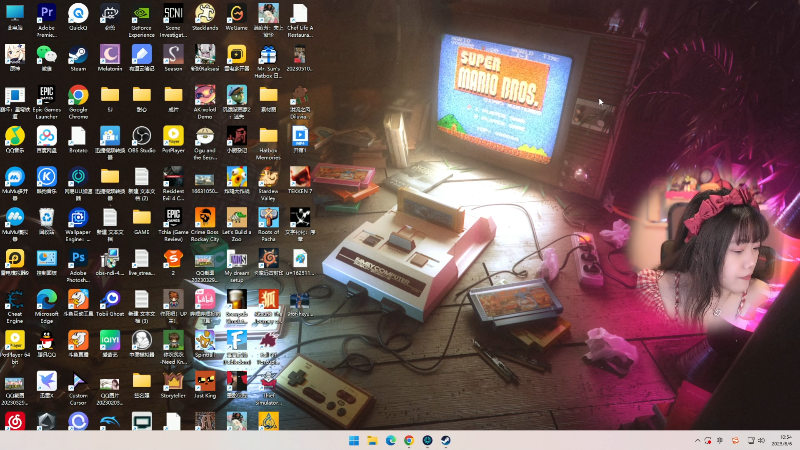
Task: Switch to Steam in the taskbar
Action: click(445, 440)
